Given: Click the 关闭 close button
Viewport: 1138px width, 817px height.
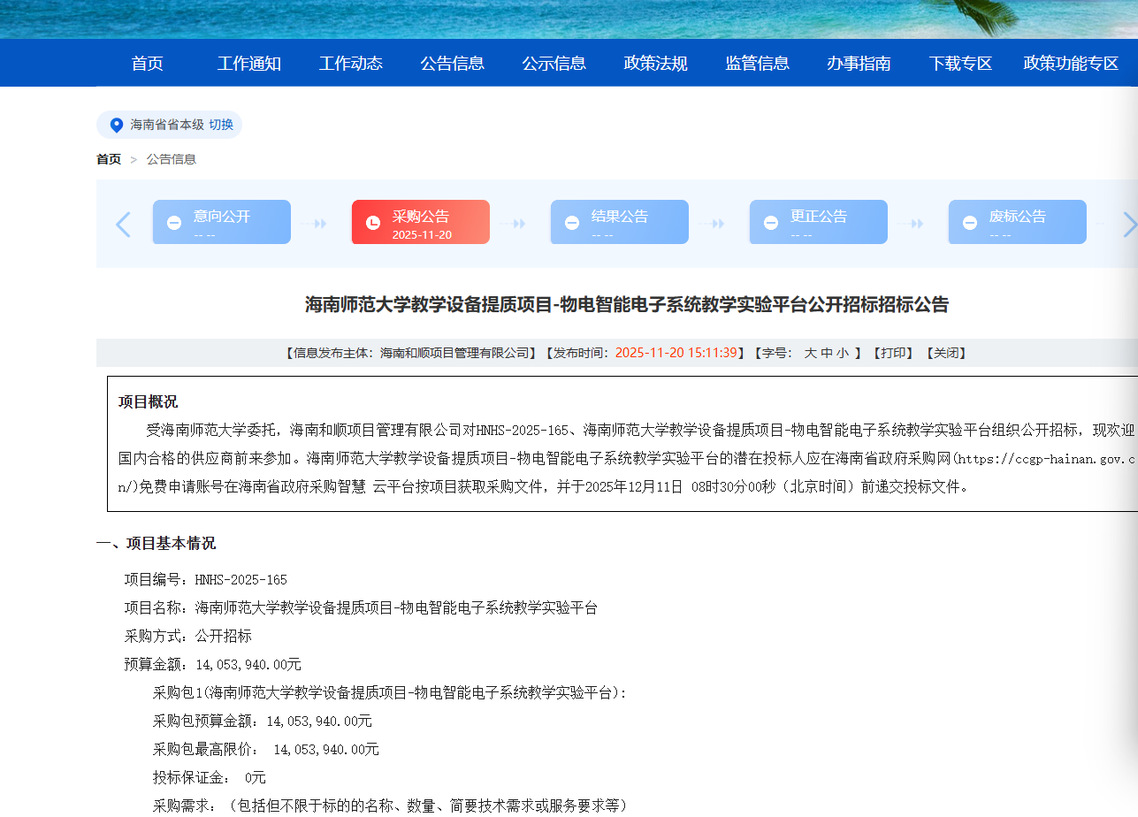Looking at the screenshot, I should click(945, 353).
